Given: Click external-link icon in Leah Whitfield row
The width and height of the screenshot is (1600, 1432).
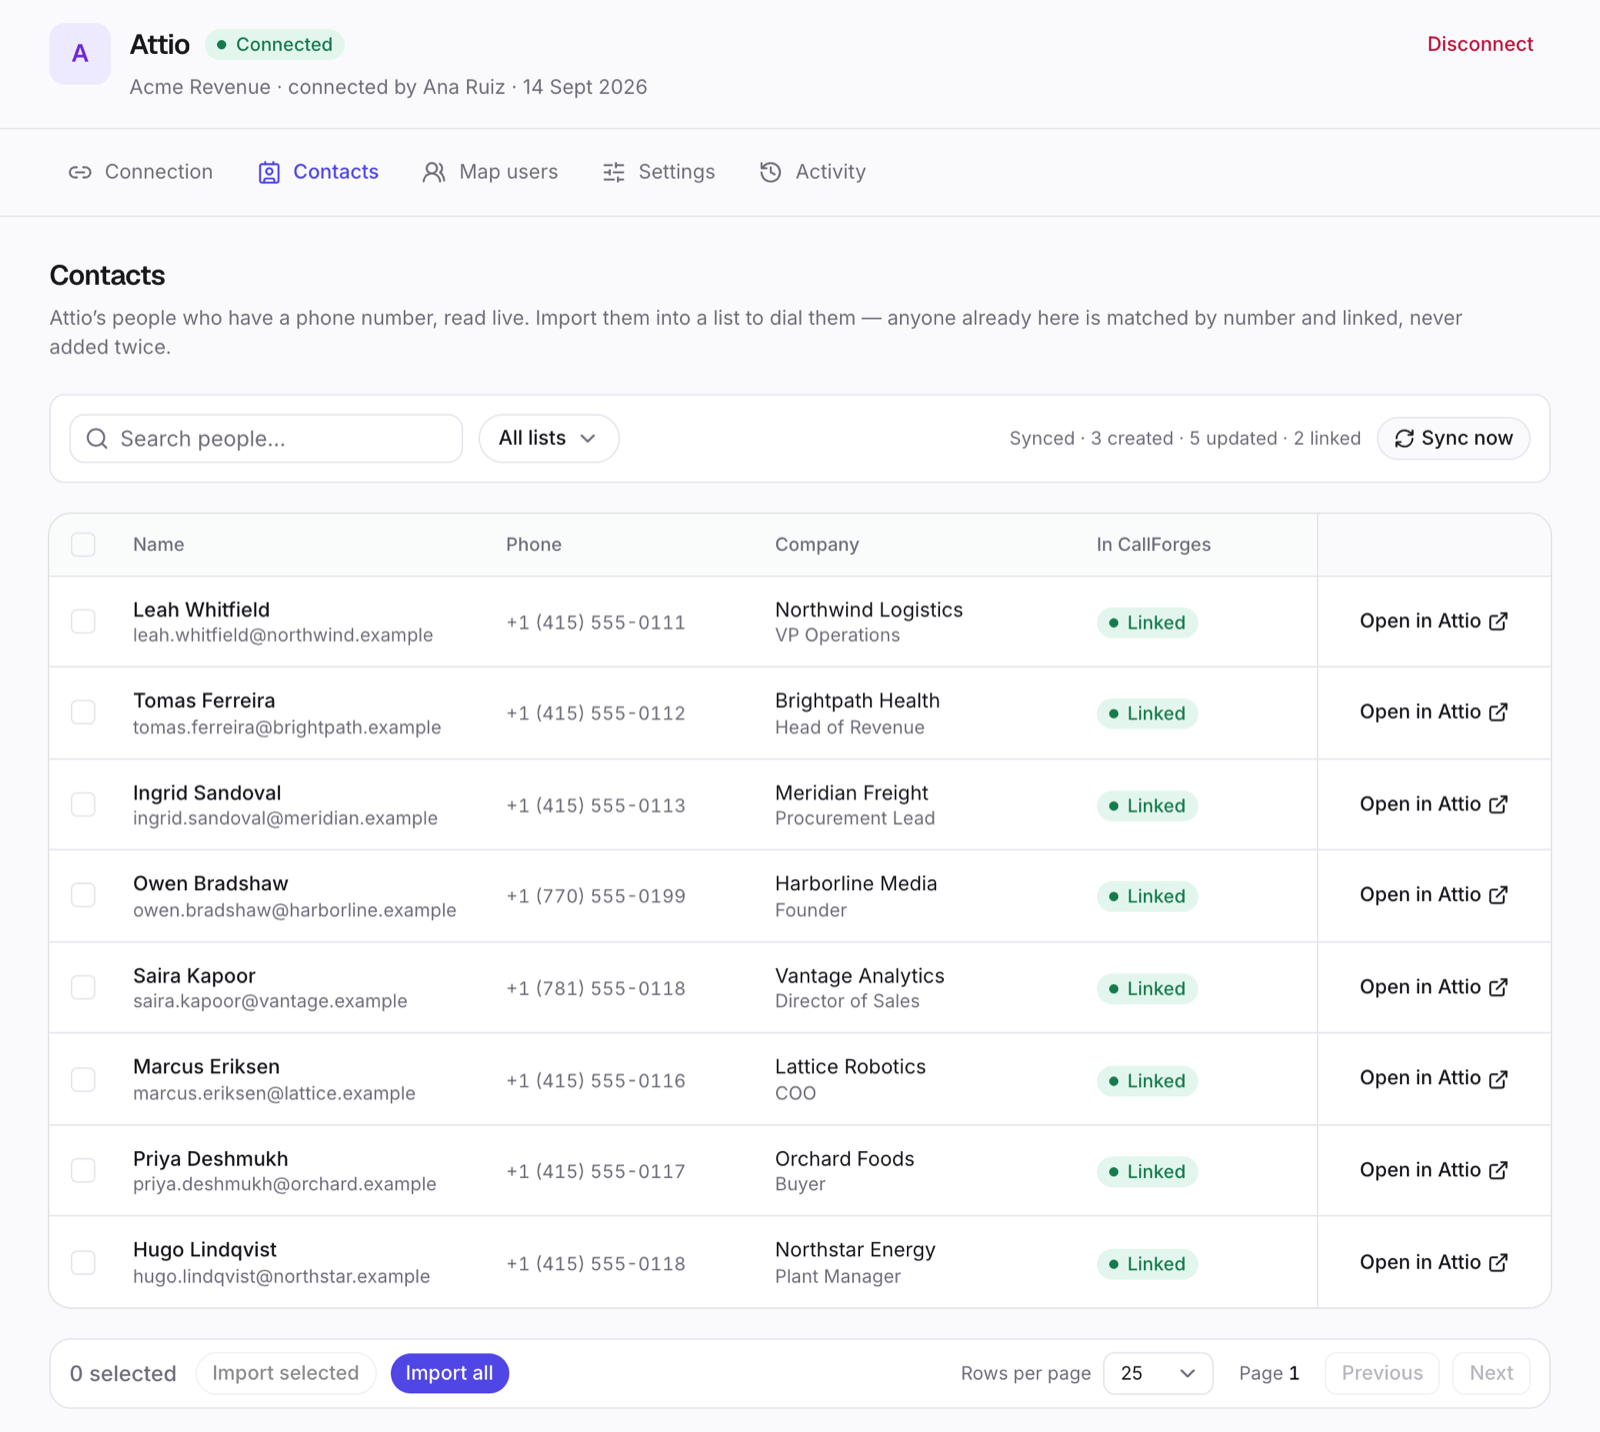Looking at the screenshot, I should [1498, 621].
